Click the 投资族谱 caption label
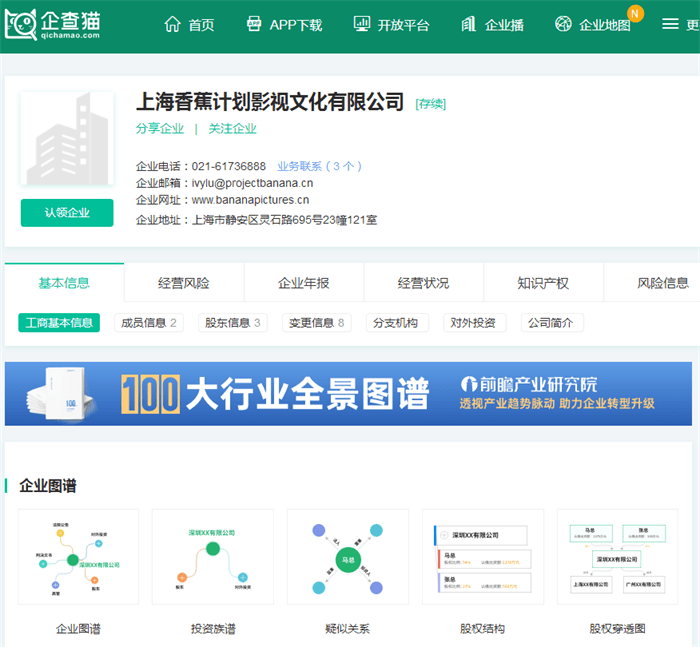The height and width of the screenshot is (647, 700). (213, 629)
